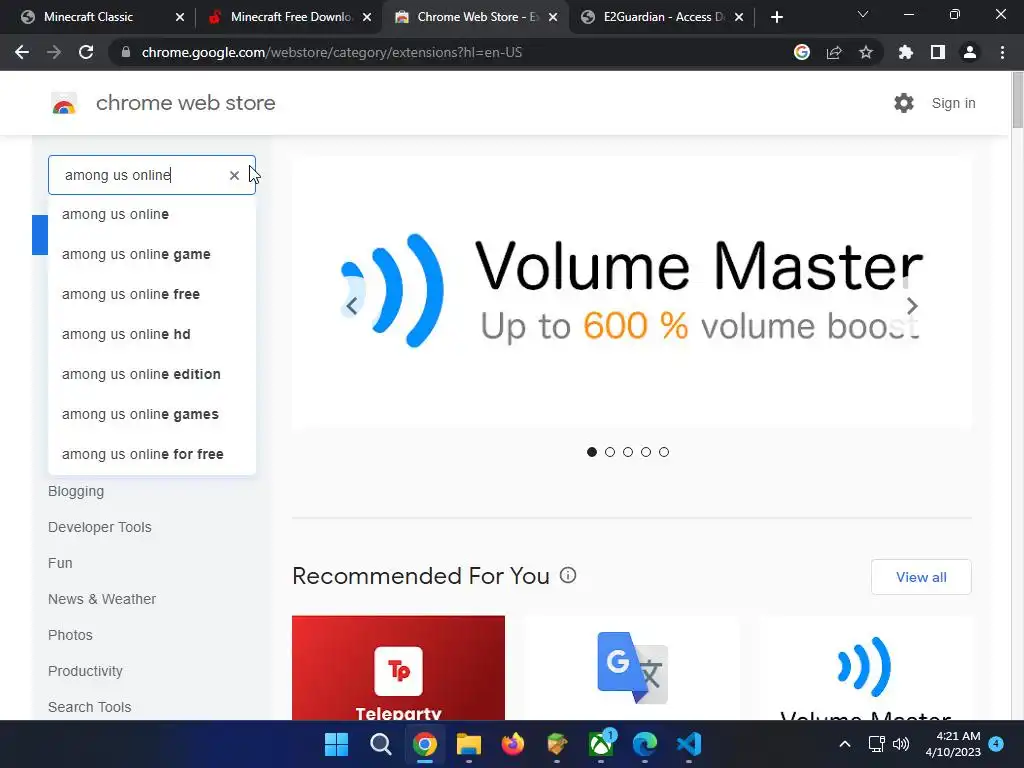Select suggestion 'among us online'
The width and height of the screenshot is (1024, 768).
(x=152, y=214)
